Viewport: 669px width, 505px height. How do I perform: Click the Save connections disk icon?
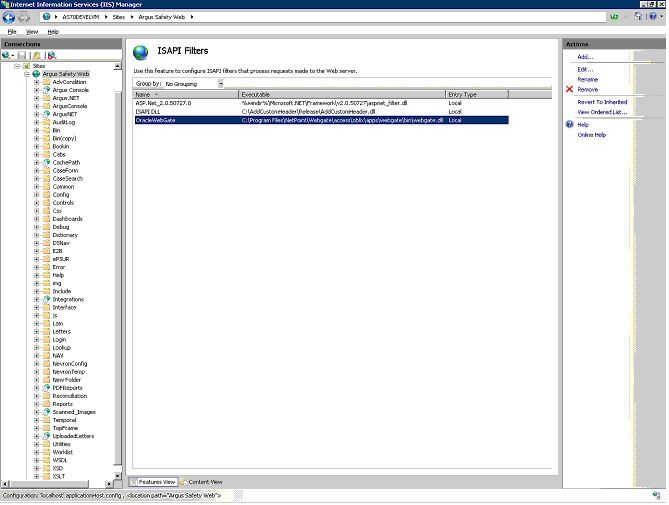[x=22, y=55]
